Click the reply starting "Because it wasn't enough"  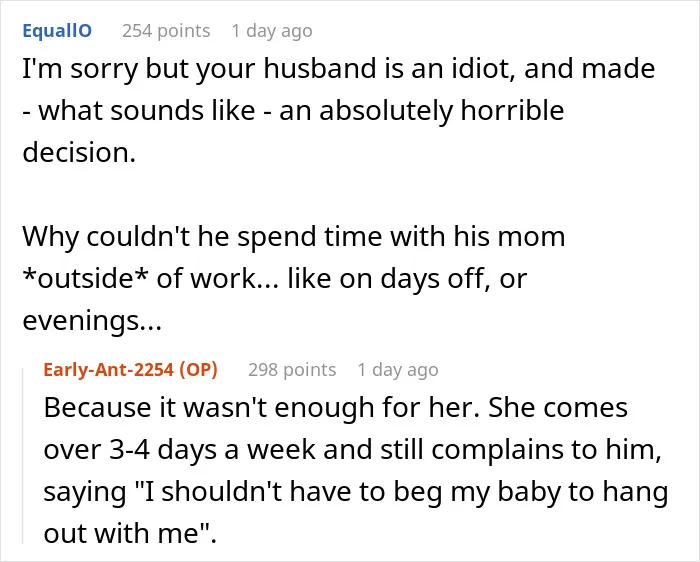pos(356,470)
